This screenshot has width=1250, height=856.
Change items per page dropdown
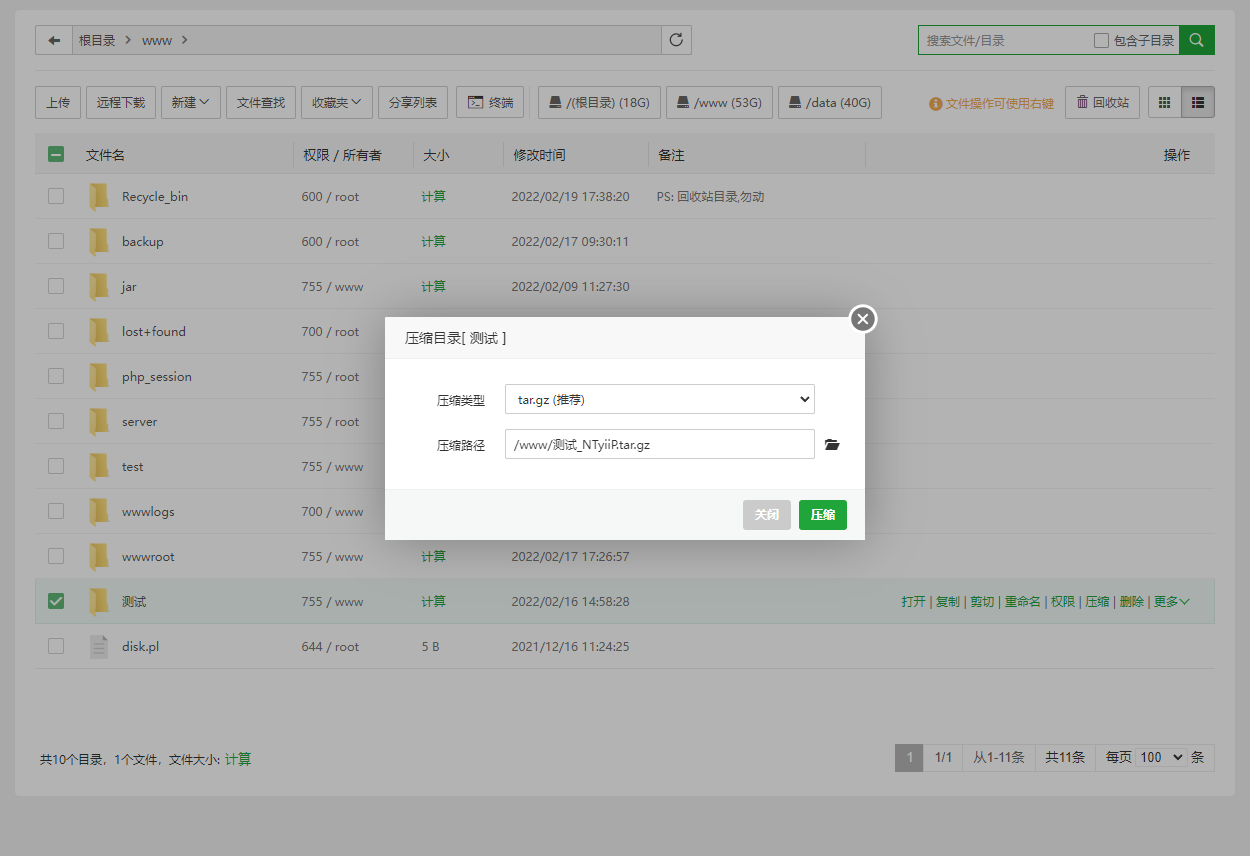(x=1161, y=757)
